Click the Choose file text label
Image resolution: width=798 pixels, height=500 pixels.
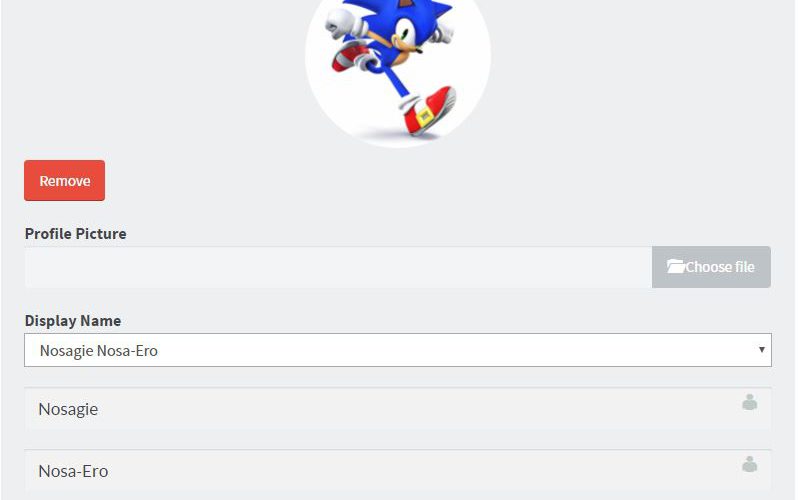(720, 267)
